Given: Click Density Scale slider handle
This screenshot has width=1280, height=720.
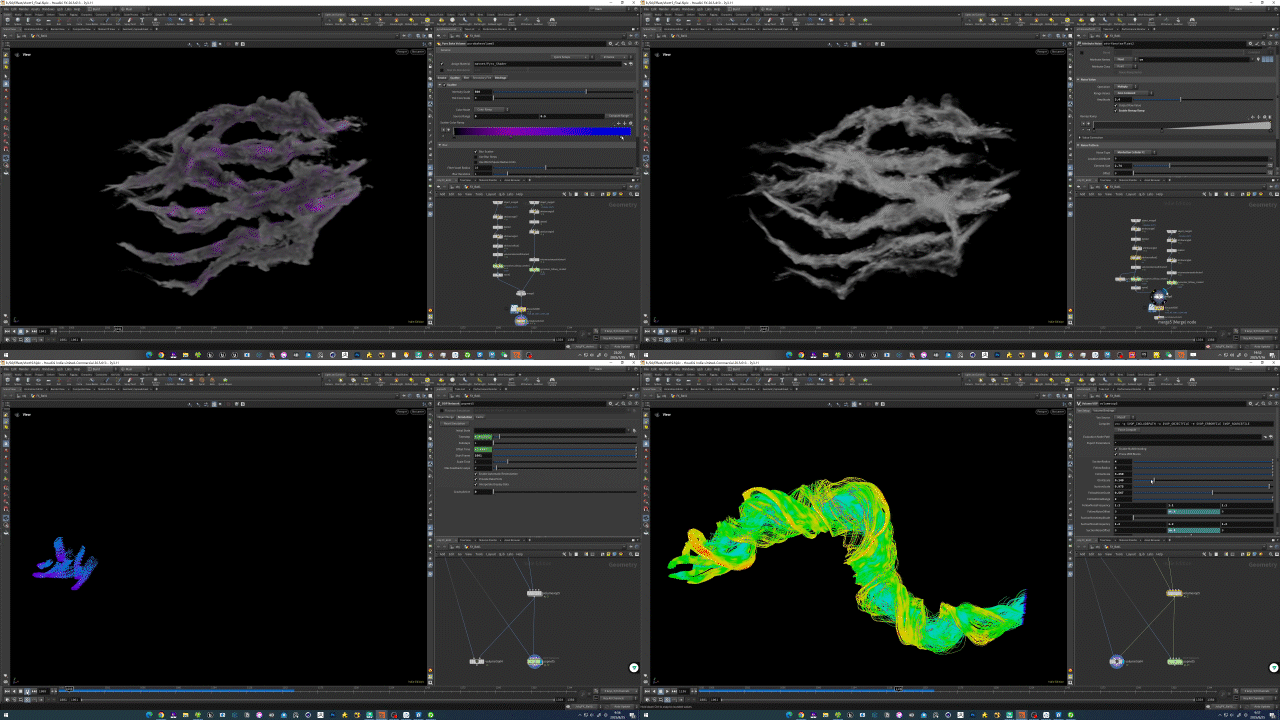Looking at the screenshot, I should 586,92.
